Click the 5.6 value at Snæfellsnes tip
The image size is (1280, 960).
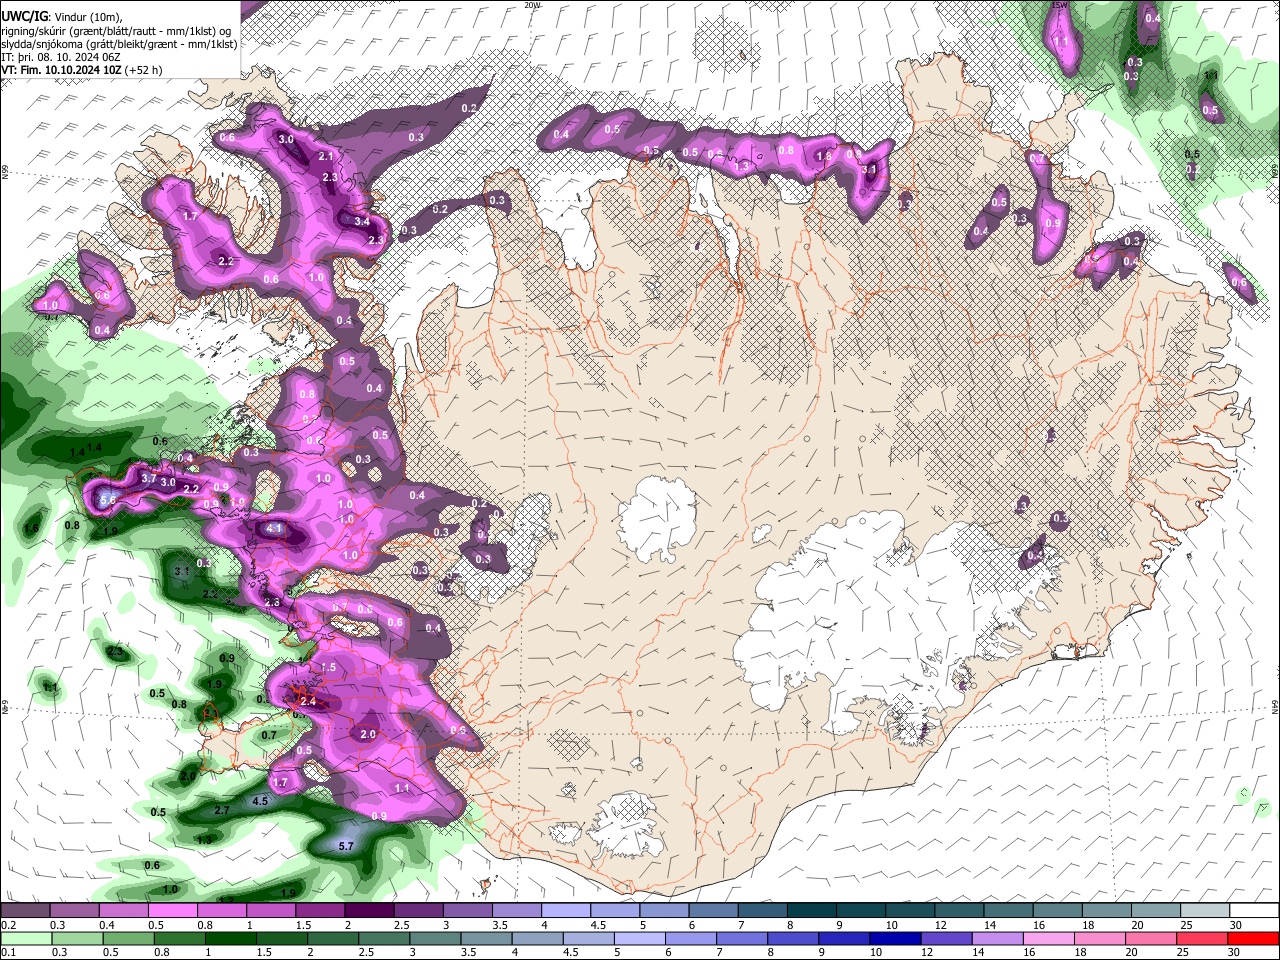pyautogui.click(x=109, y=500)
